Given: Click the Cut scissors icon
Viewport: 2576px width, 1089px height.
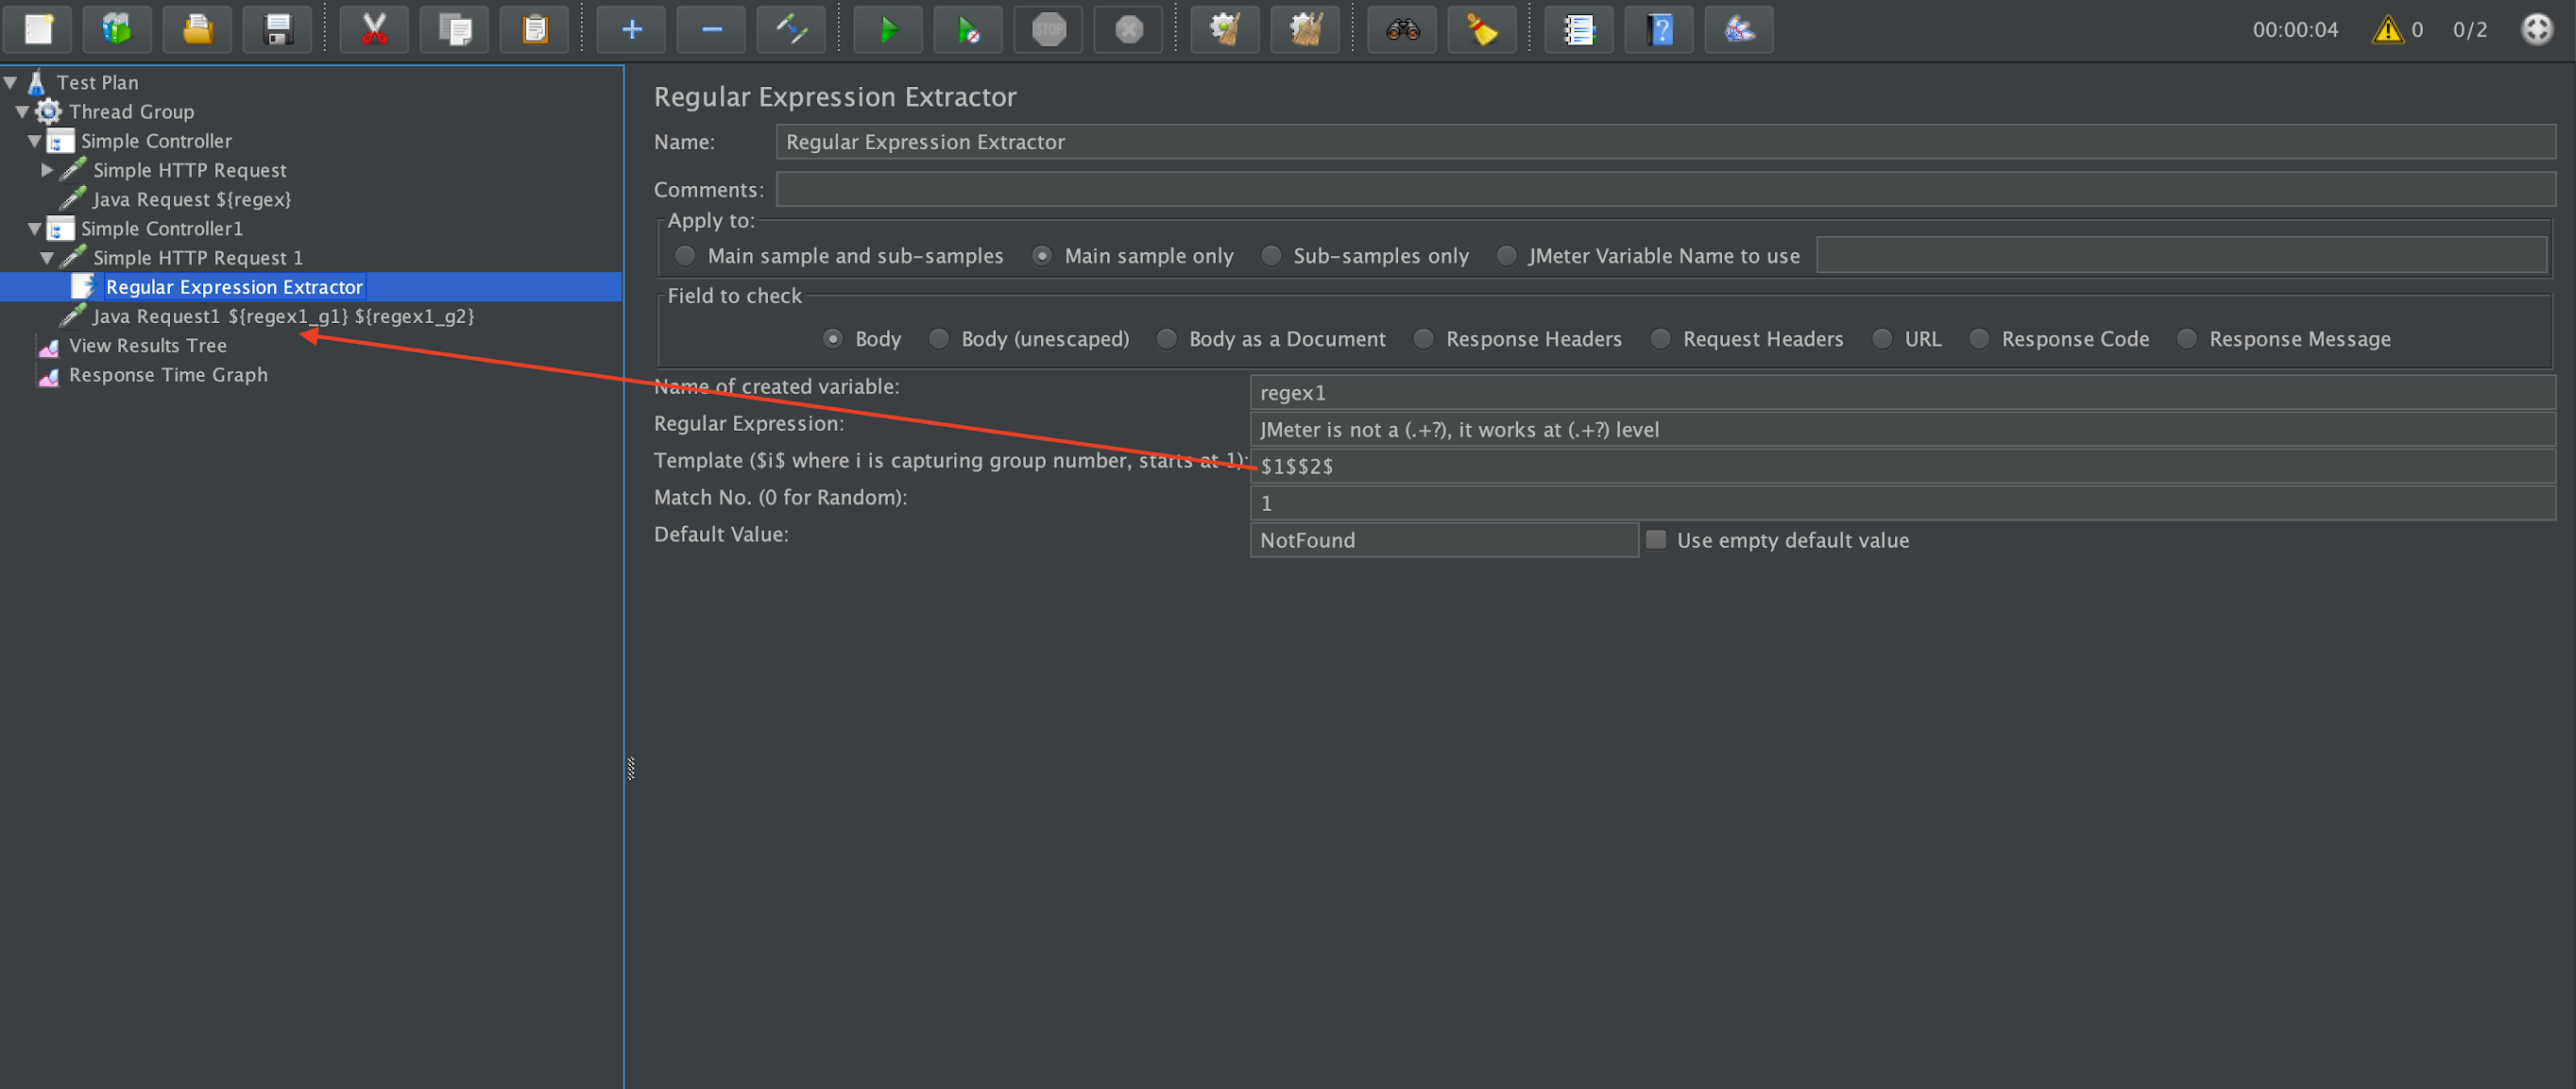Looking at the screenshot, I should point(374,29).
